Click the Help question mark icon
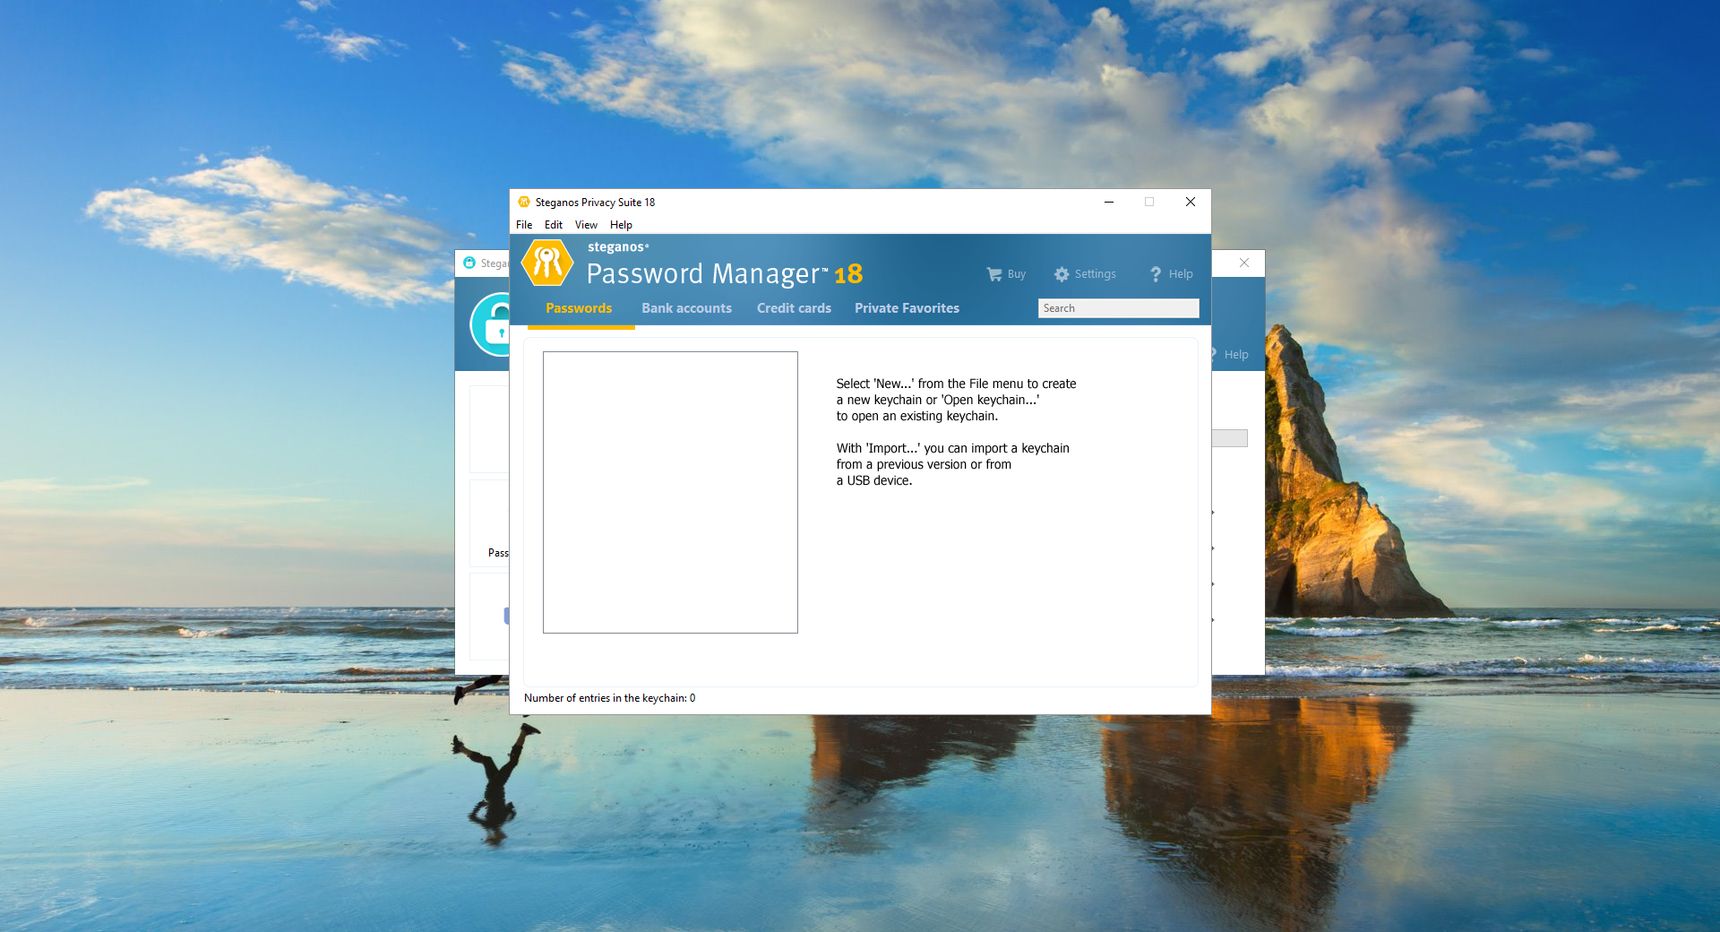 1156,274
